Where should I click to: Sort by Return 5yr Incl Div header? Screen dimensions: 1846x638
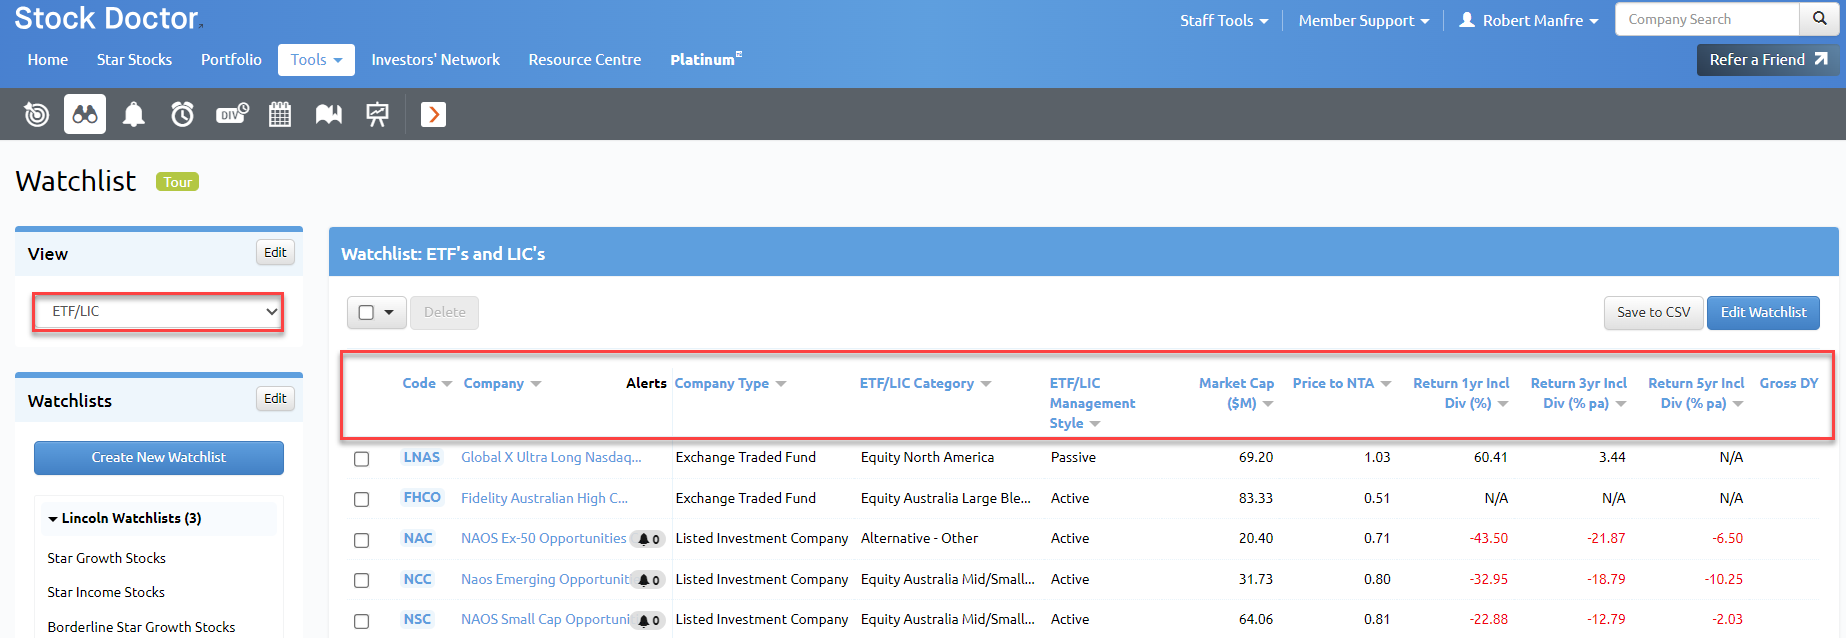point(1696,393)
